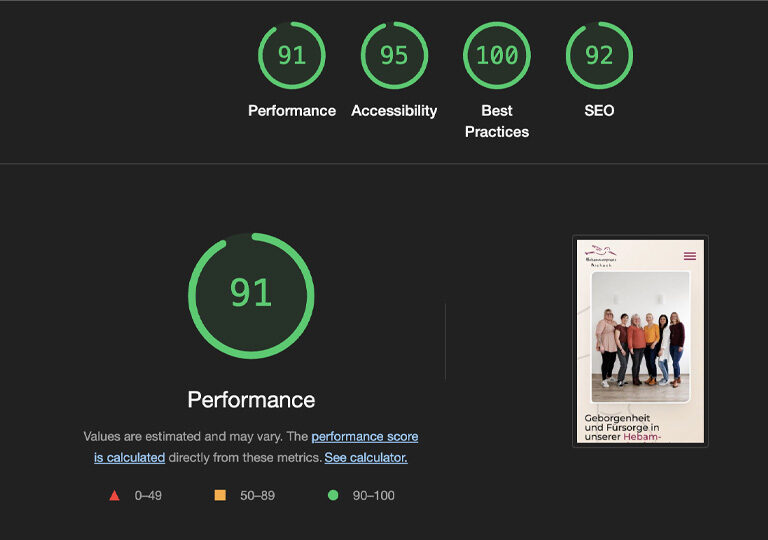Click the red triangle legend icon
The height and width of the screenshot is (540, 768).
pos(114,495)
